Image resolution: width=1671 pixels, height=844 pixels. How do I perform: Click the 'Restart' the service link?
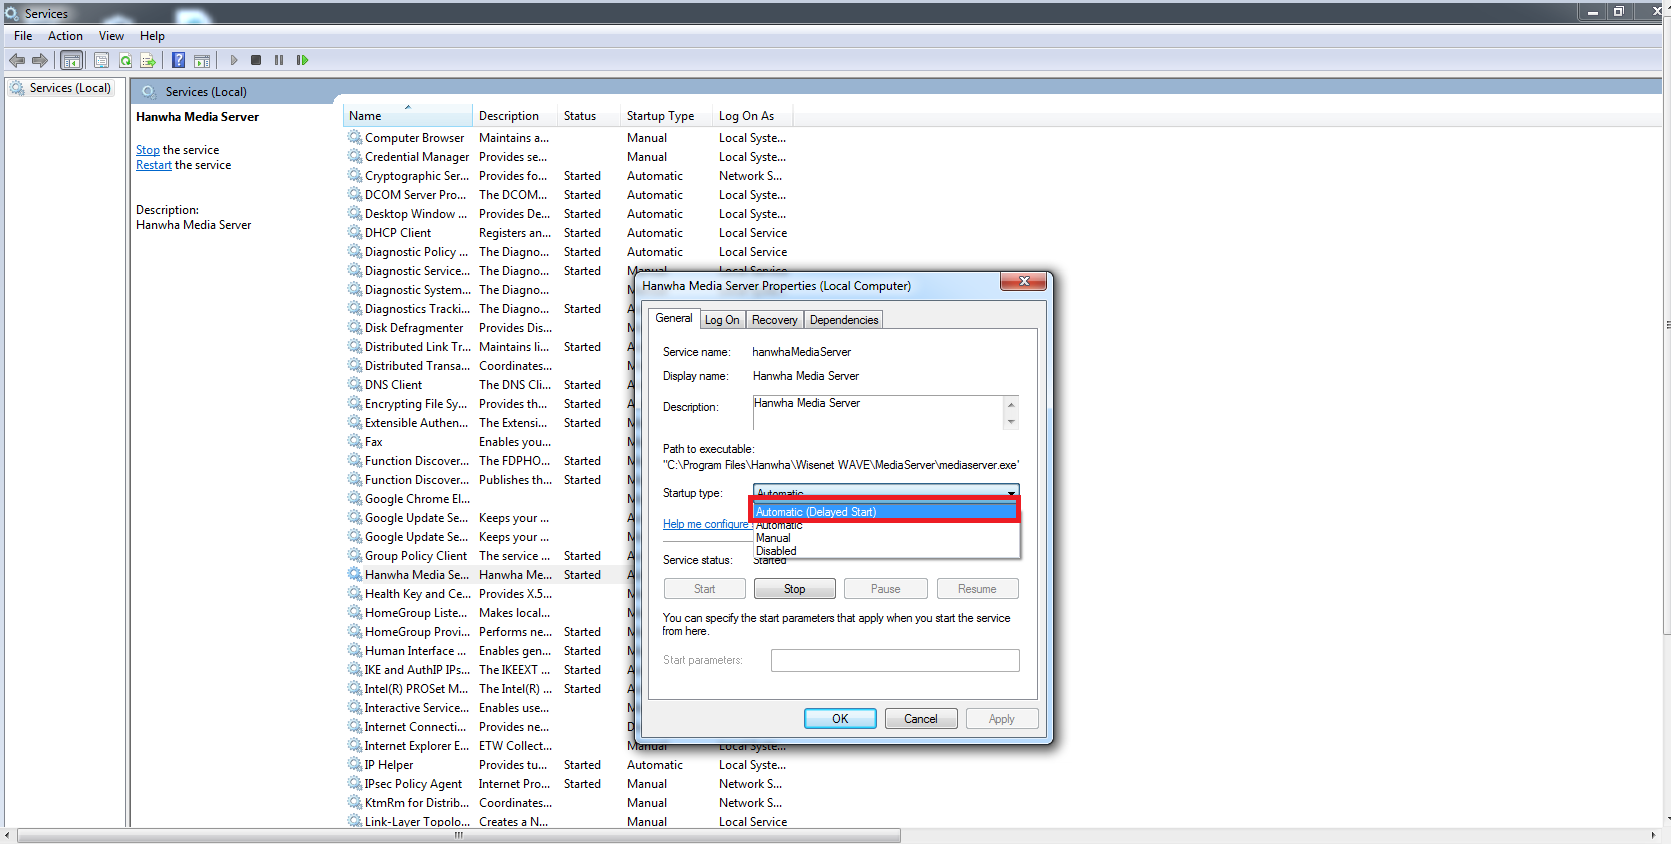154,165
